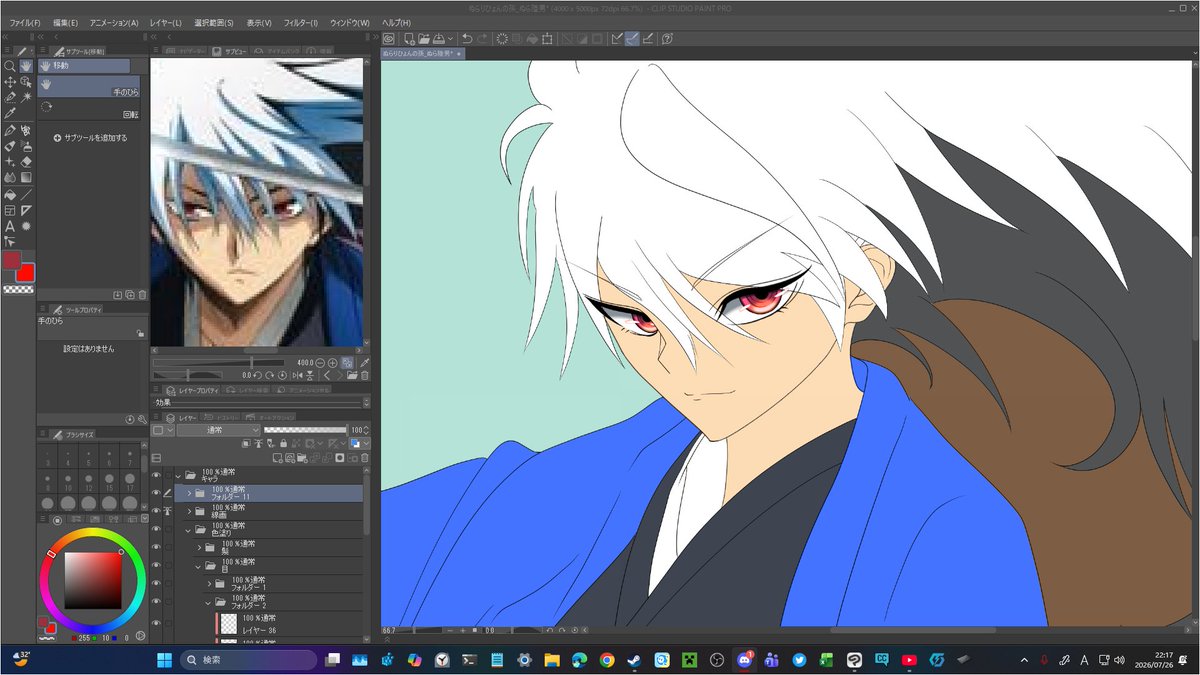Collapse the フォルダー 2 folder
1200x675 pixels.
coord(209,602)
